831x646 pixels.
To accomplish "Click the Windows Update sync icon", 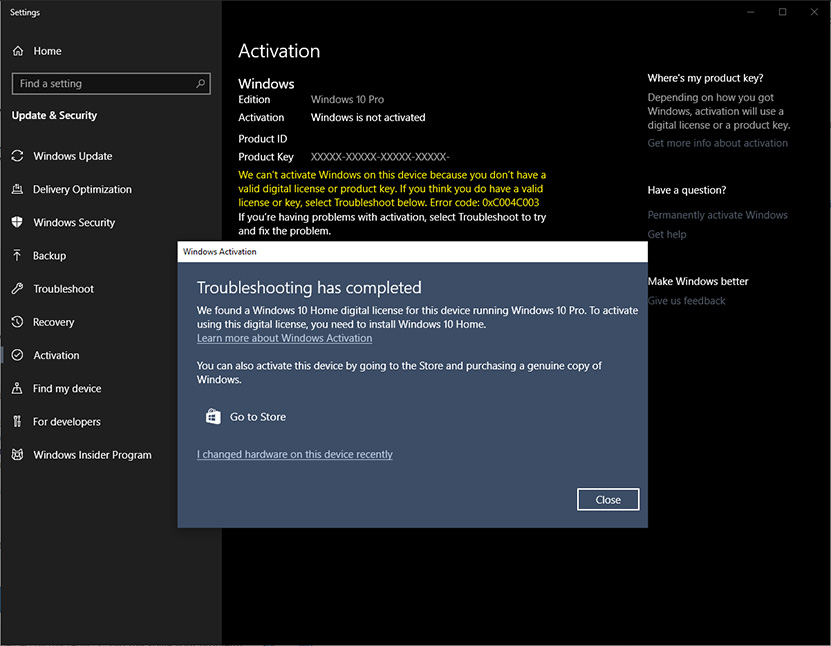I will [18, 156].
